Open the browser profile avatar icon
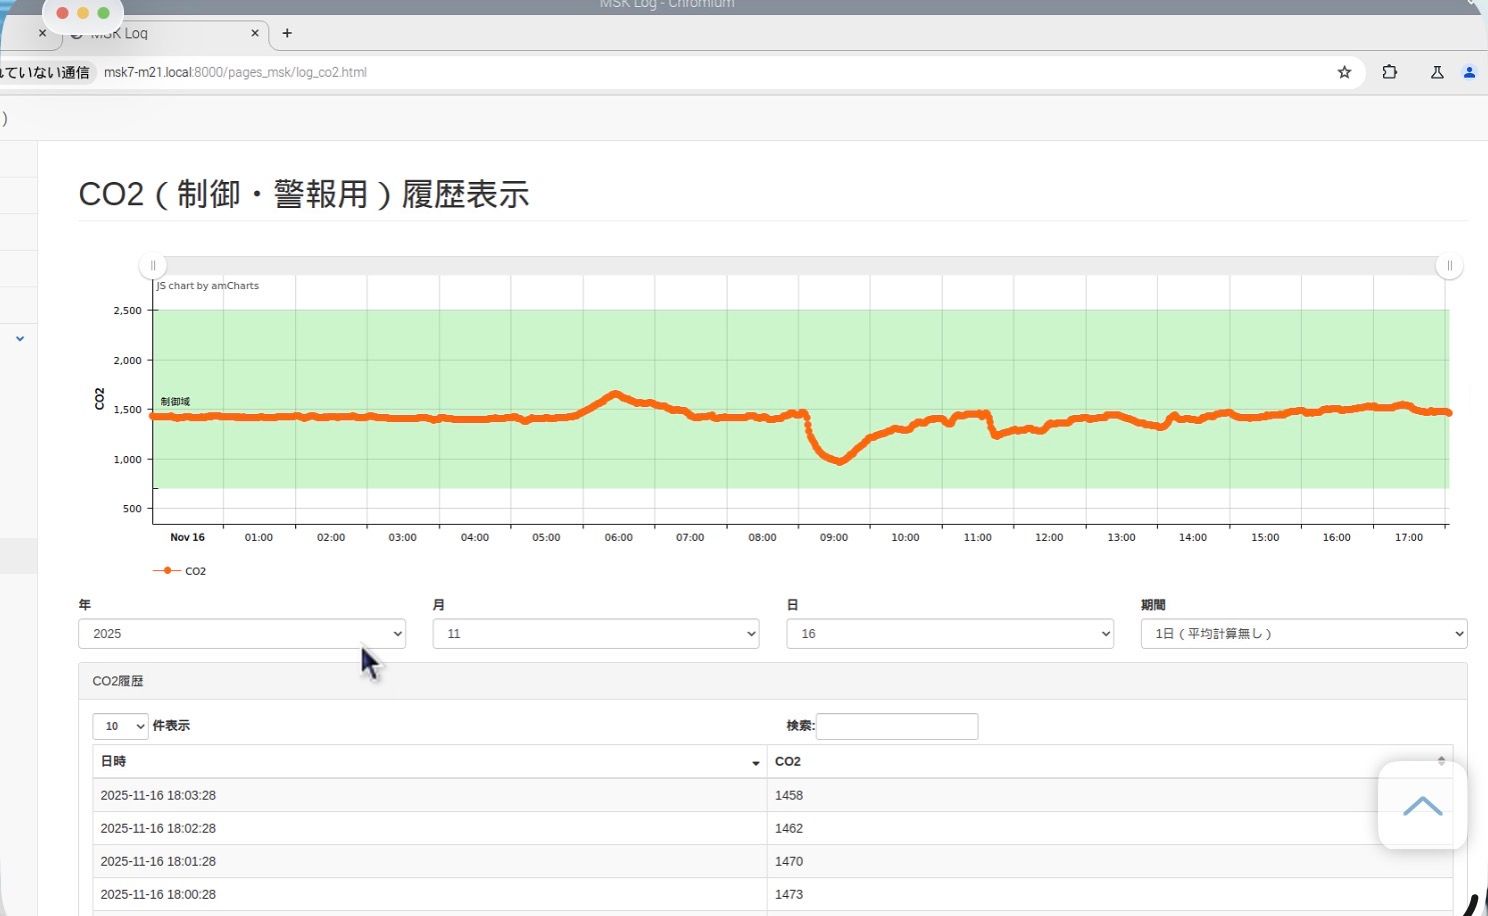The image size is (1488, 916). tap(1469, 72)
